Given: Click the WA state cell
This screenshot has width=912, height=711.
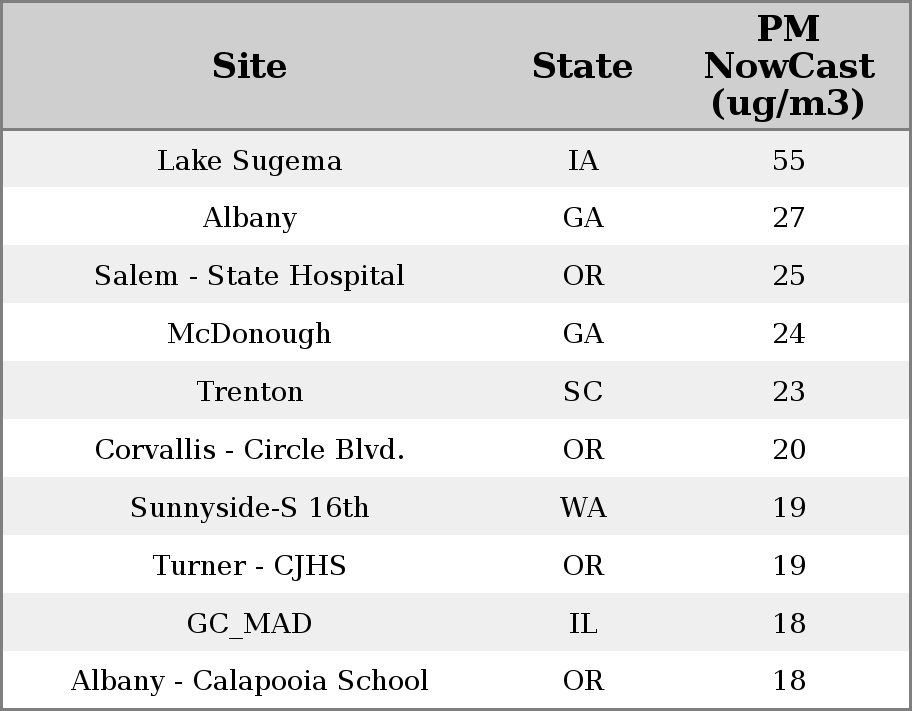Looking at the screenshot, I should 583,507.
